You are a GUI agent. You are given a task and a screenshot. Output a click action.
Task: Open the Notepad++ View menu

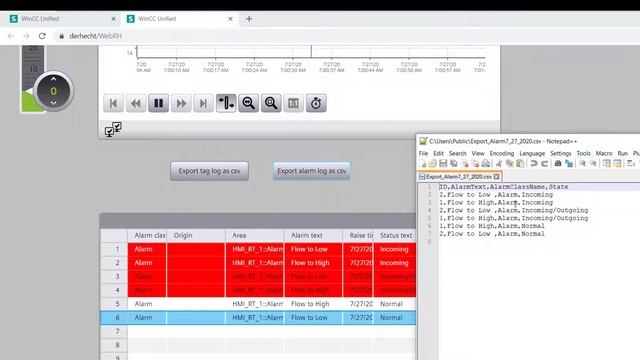pos(478,153)
